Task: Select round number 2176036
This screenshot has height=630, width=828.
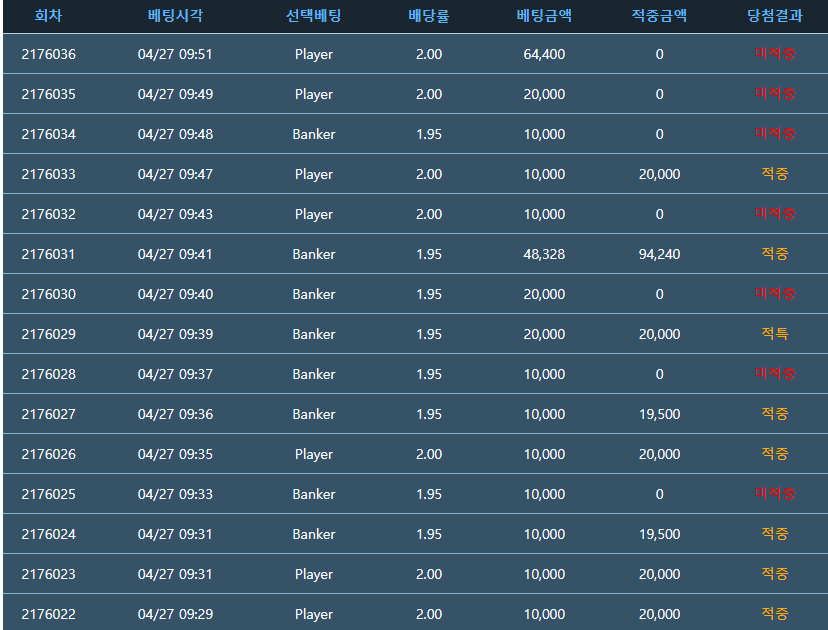Action: point(48,54)
